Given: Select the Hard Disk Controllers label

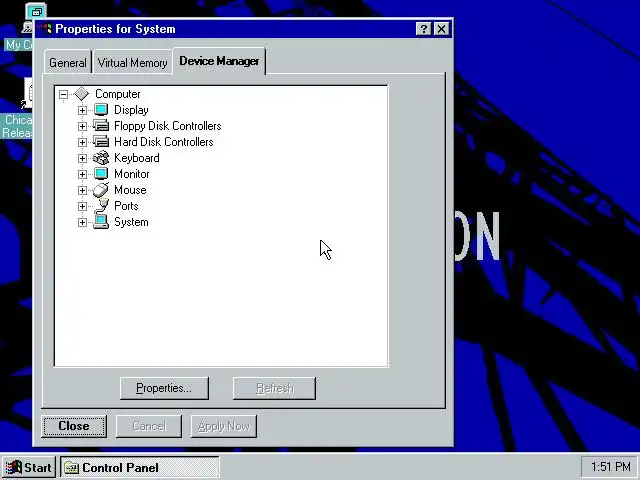Looking at the screenshot, I should coord(164,142).
